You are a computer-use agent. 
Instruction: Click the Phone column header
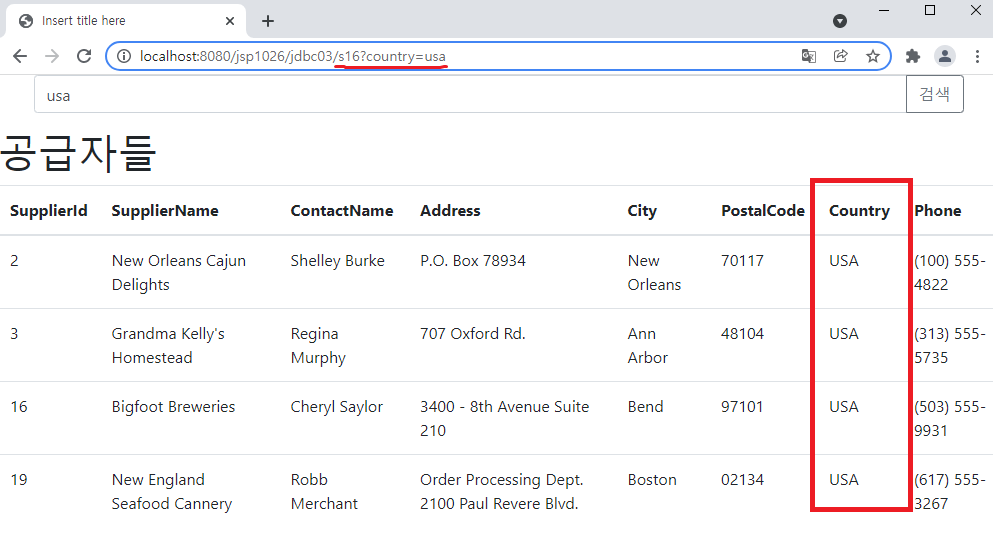(x=938, y=211)
